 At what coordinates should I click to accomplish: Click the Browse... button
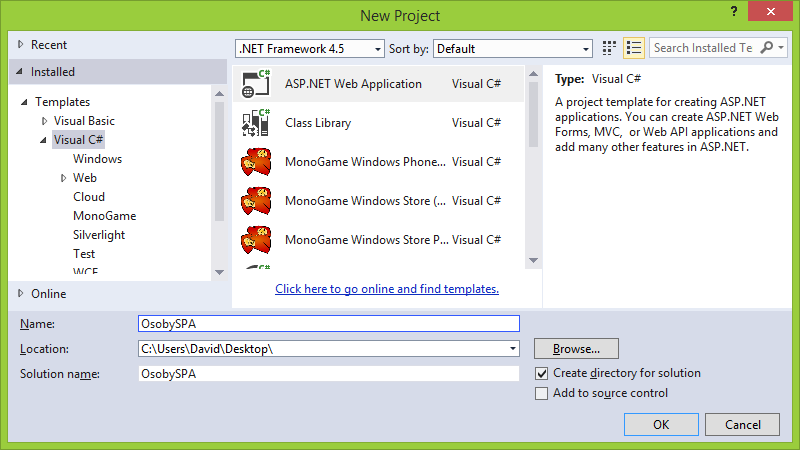(577, 349)
